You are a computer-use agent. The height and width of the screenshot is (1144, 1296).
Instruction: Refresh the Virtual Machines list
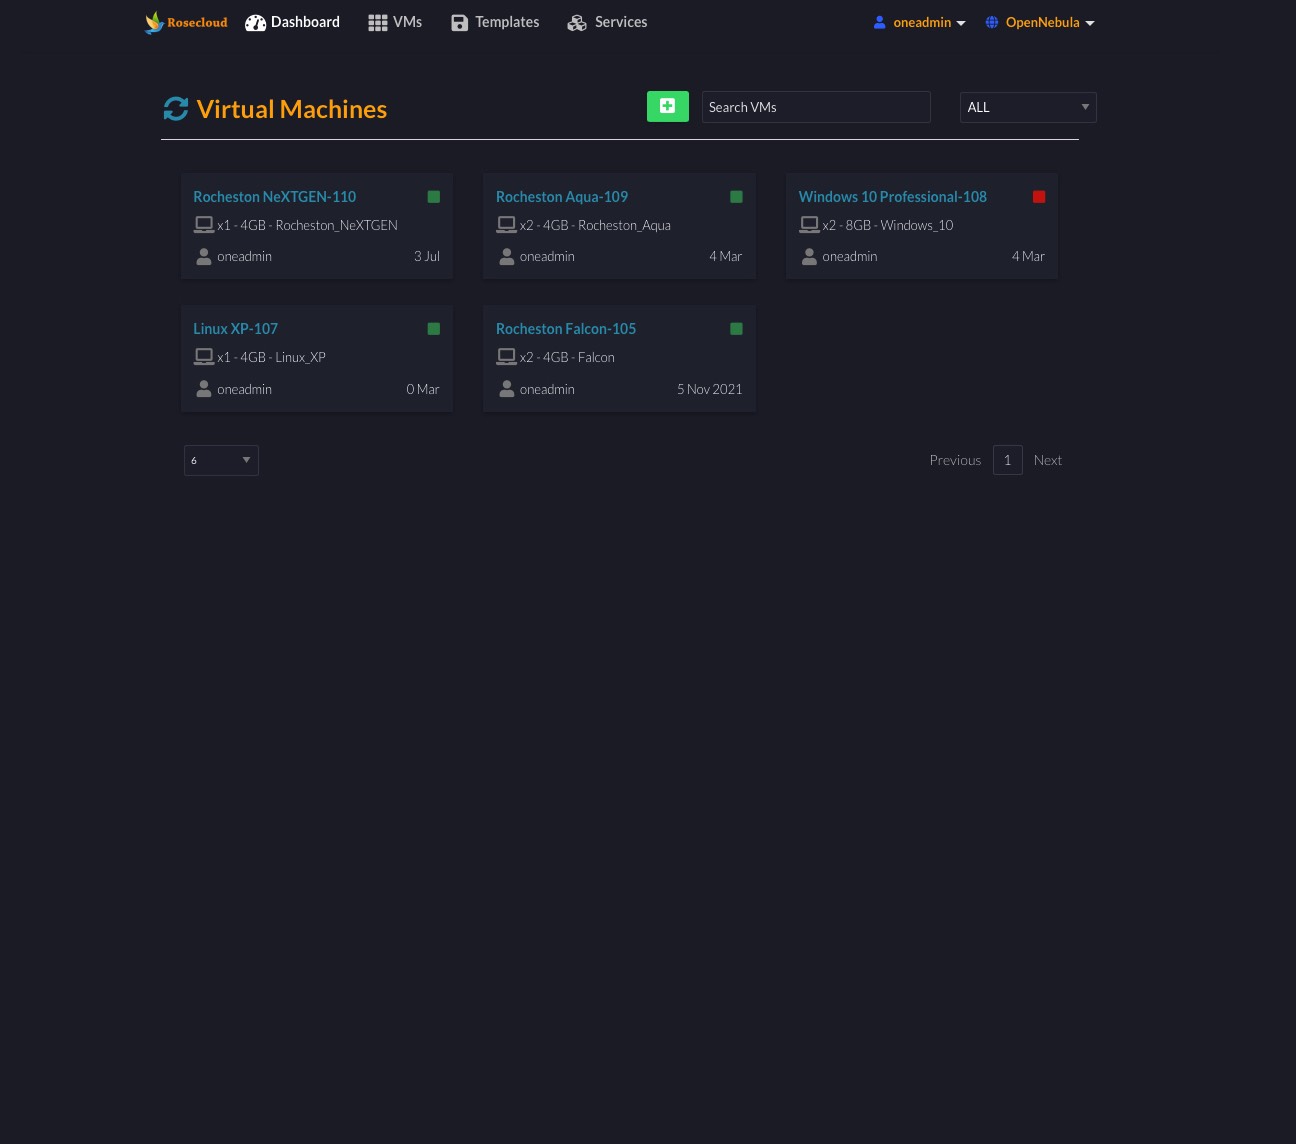click(176, 109)
